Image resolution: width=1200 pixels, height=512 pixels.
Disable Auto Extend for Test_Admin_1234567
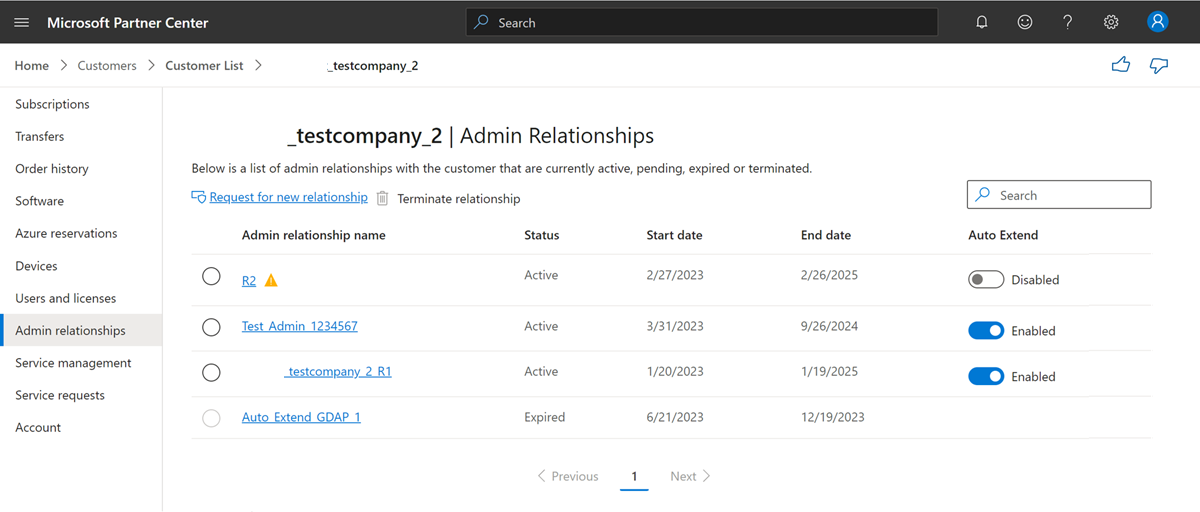tap(986, 331)
